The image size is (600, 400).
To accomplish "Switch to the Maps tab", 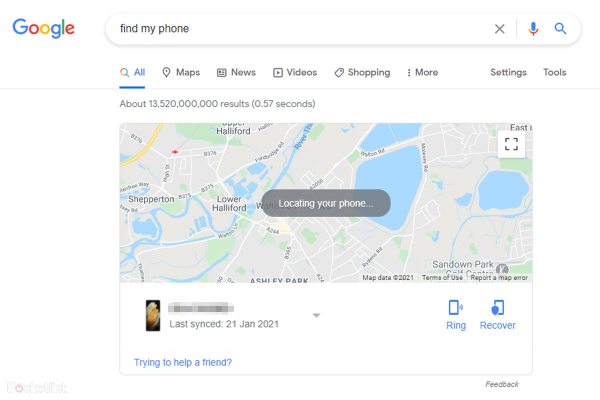I will point(181,72).
